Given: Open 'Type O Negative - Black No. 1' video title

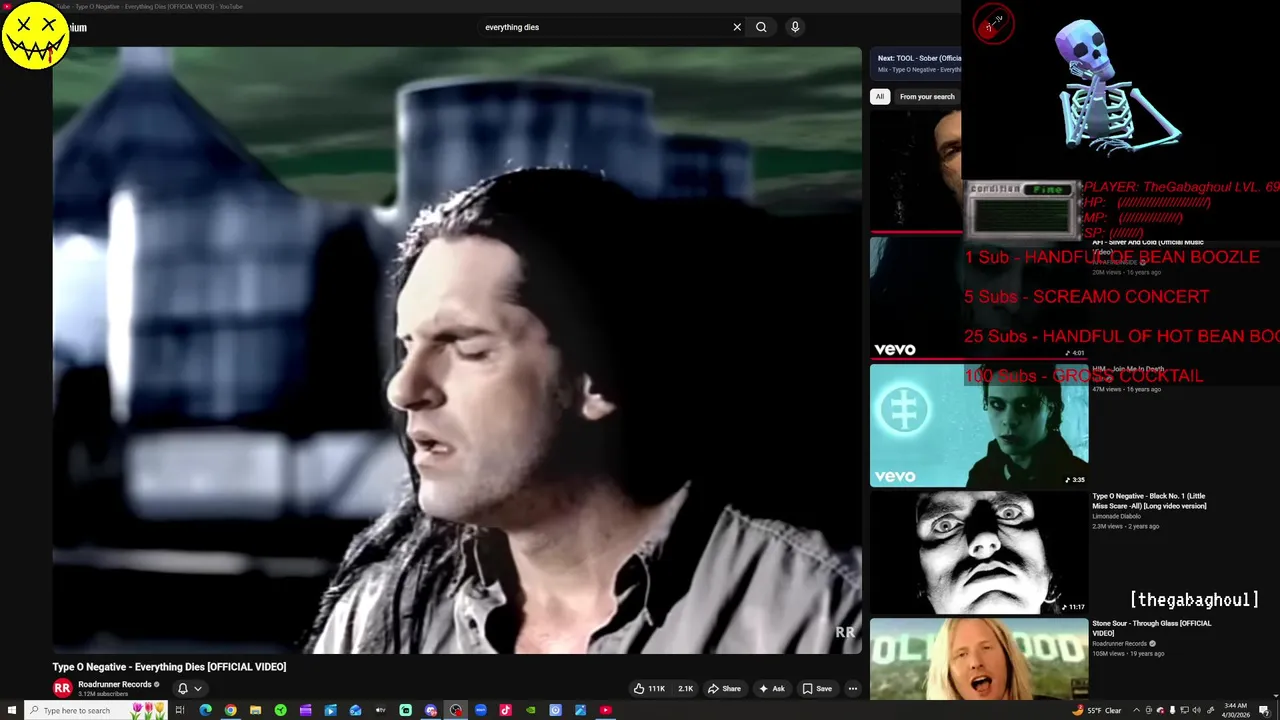Looking at the screenshot, I should (1149, 501).
